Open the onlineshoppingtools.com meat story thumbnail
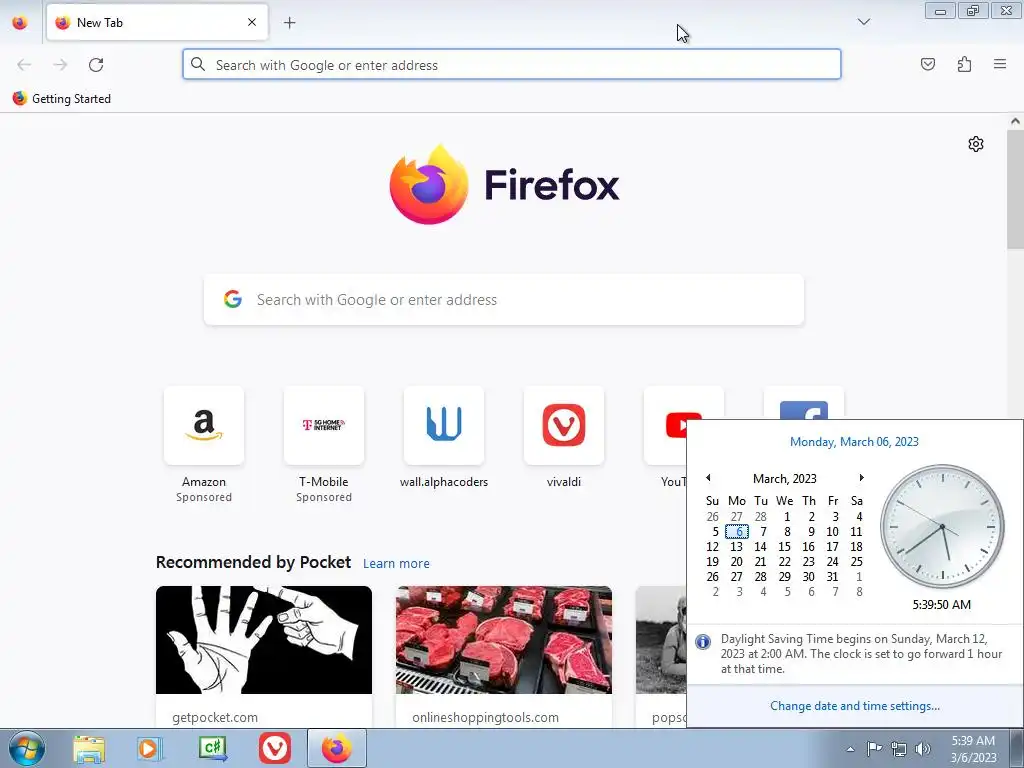This screenshot has width=1024, height=768. click(x=504, y=640)
